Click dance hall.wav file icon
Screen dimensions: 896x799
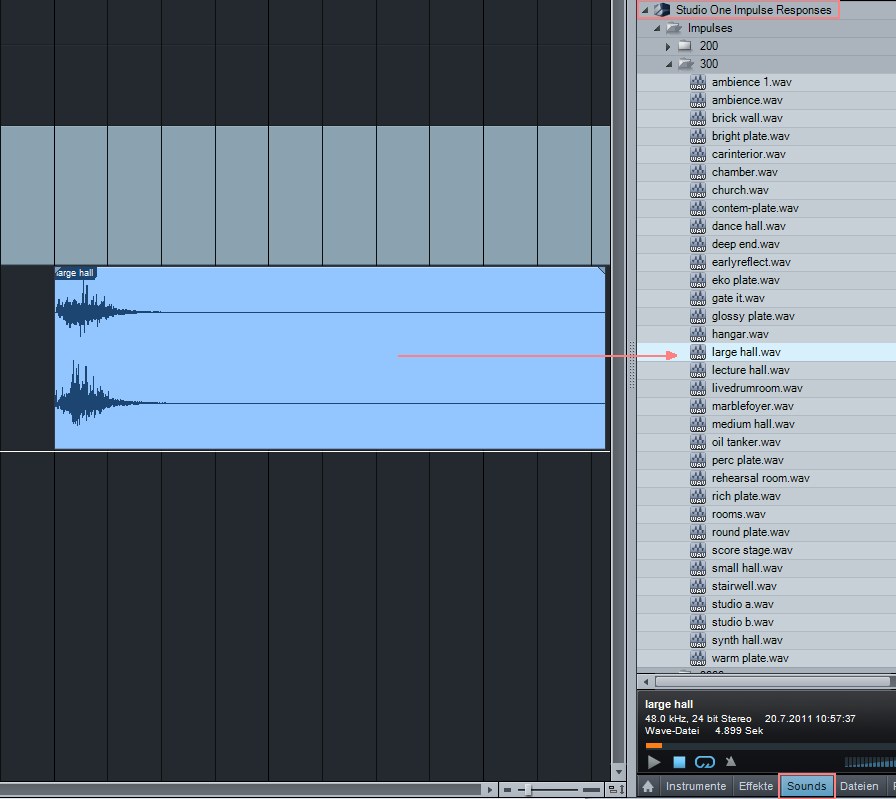[x=698, y=226]
